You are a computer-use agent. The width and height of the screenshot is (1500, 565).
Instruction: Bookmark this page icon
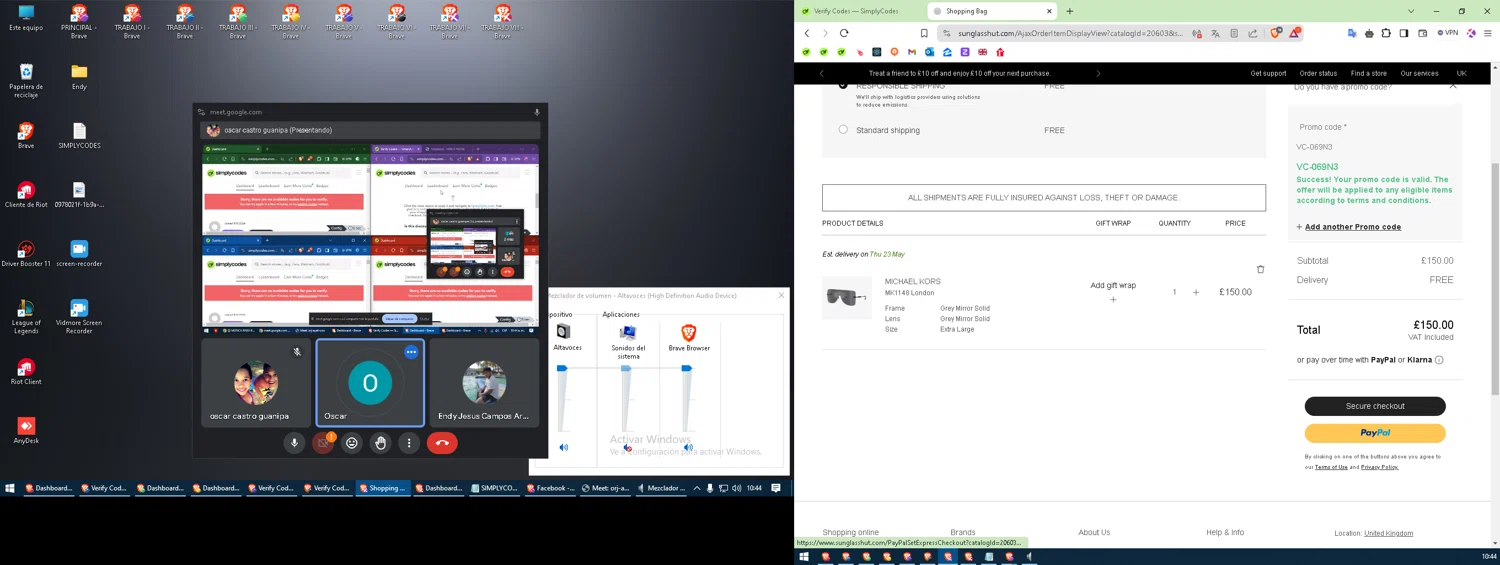point(924,33)
